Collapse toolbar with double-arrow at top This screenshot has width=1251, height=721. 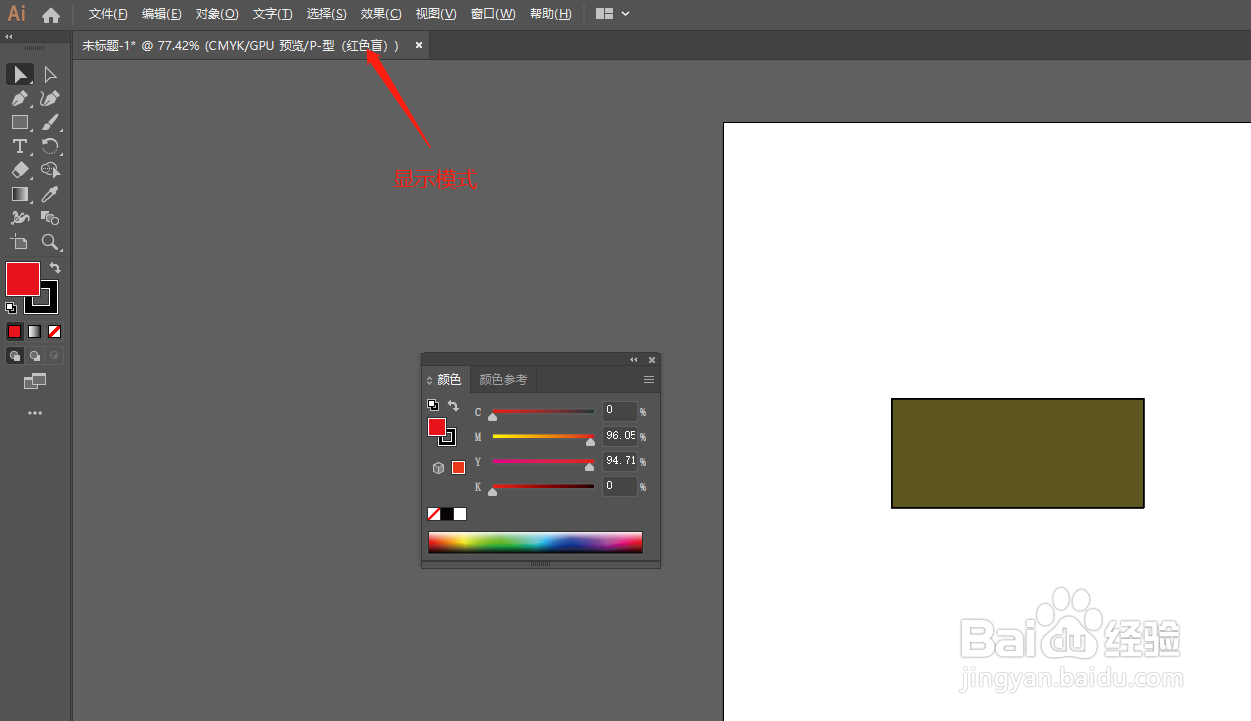(9, 37)
